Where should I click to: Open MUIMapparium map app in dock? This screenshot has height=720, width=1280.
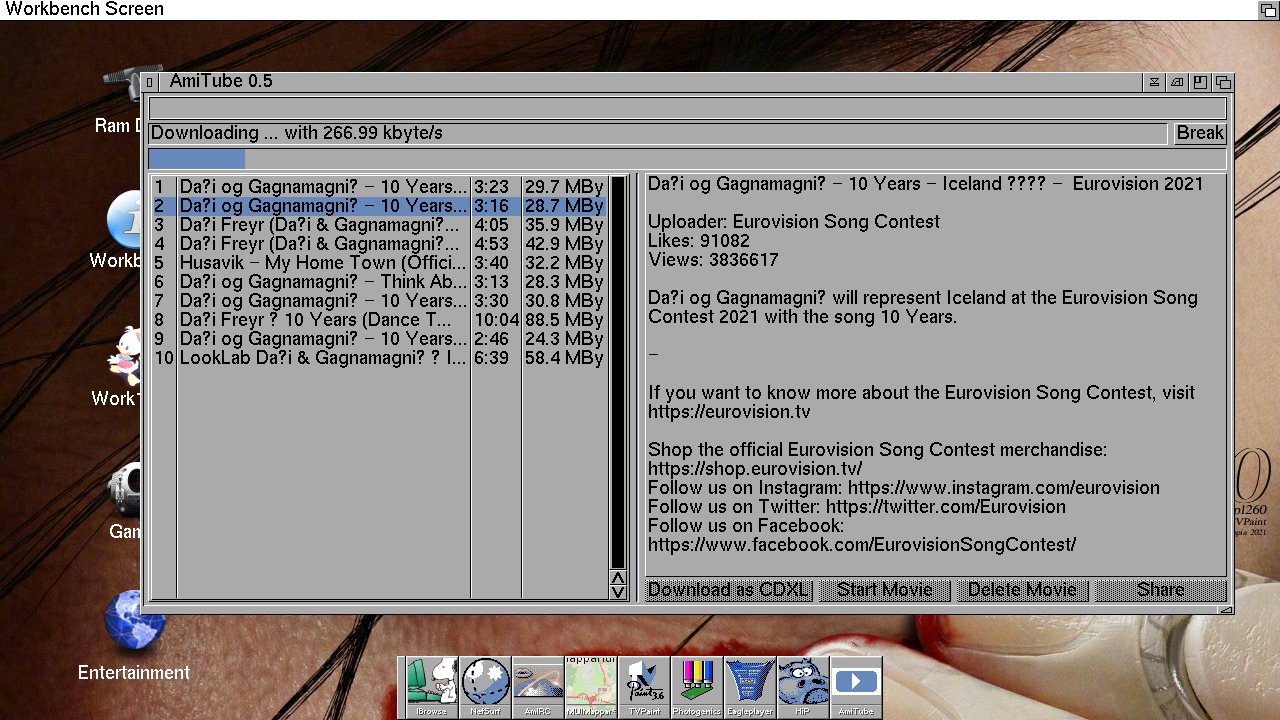(x=591, y=687)
